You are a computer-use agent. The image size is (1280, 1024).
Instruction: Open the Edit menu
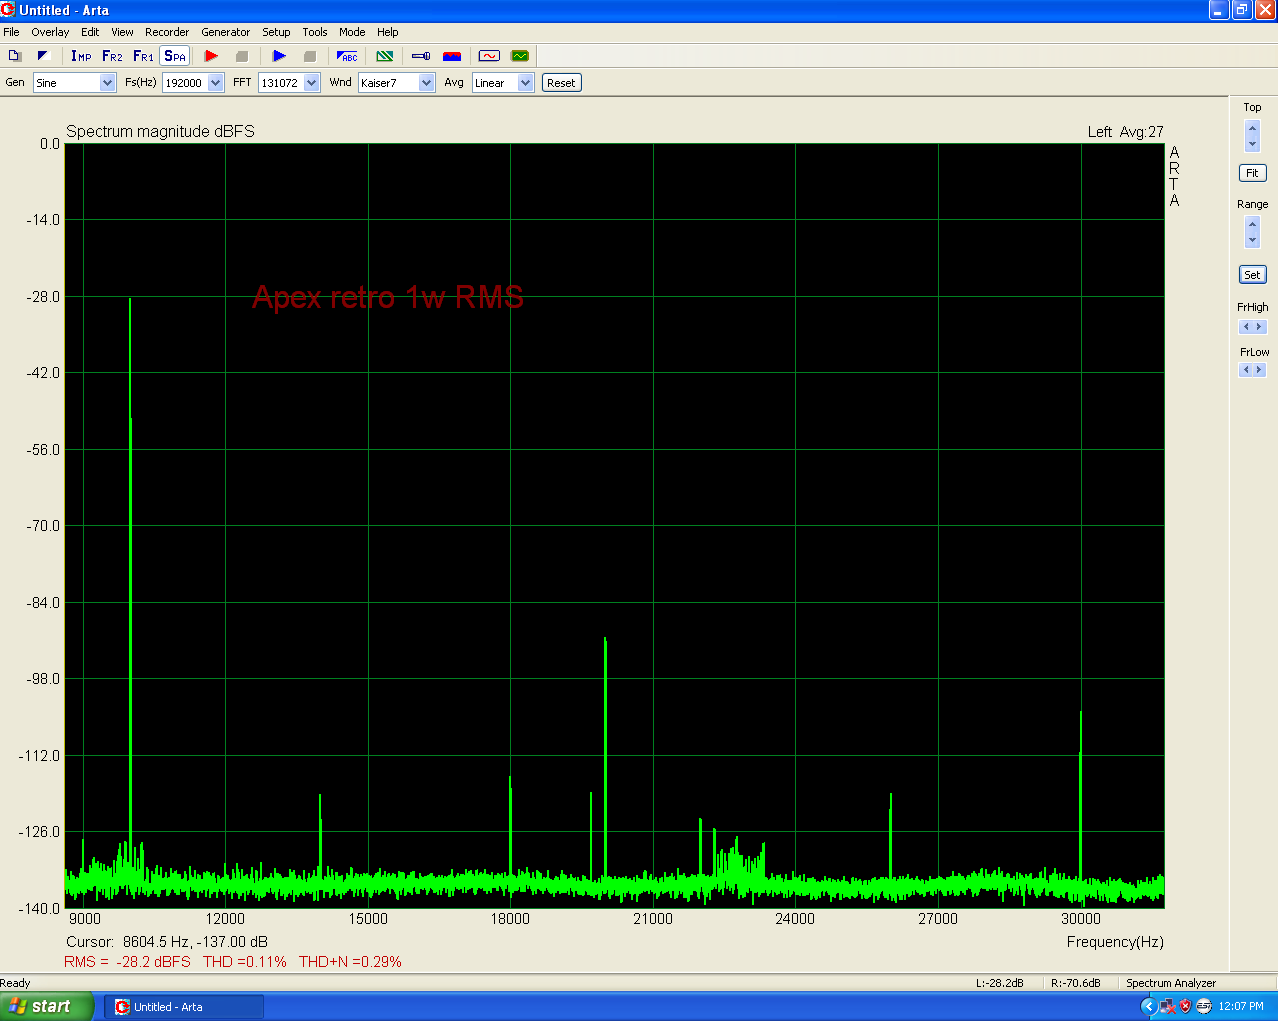[x=90, y=32]
